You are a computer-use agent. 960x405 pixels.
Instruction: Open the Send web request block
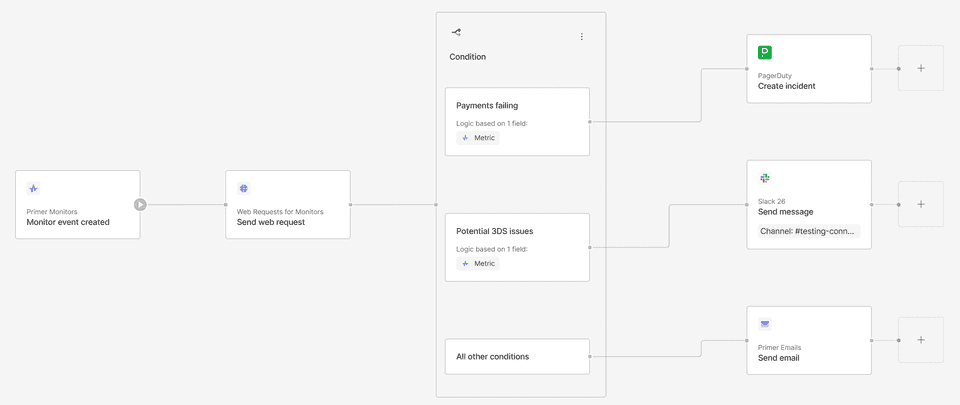[x=288, y=204]
